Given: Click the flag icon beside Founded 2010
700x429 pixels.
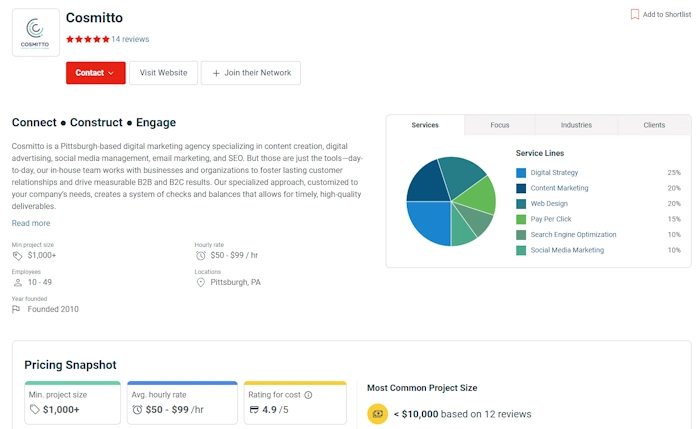Looking at the screenshot, I should point(16,309).
